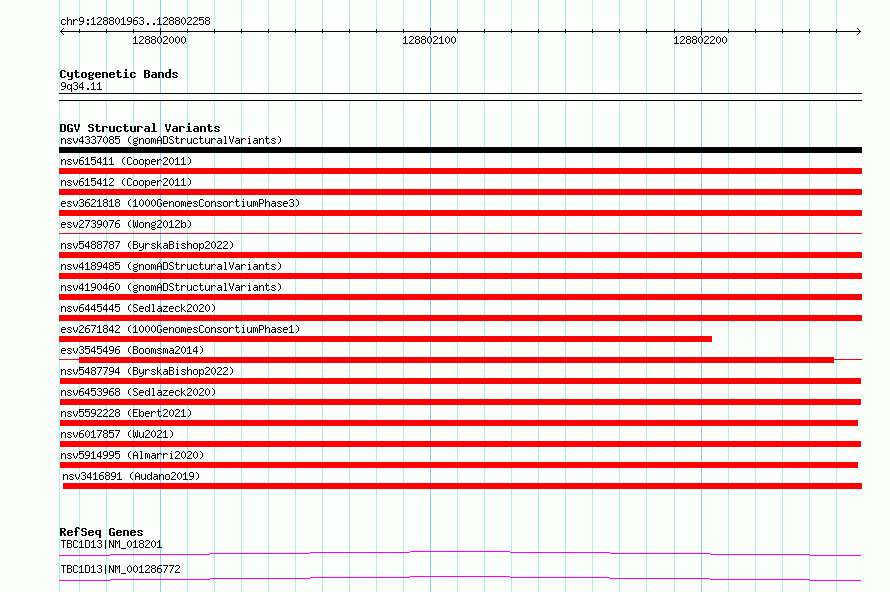Image resolution: width=890 pixels, height=592 pixels.
Task: Open variant nsv5592228 (Ebert2021) label
Action: 126,413
